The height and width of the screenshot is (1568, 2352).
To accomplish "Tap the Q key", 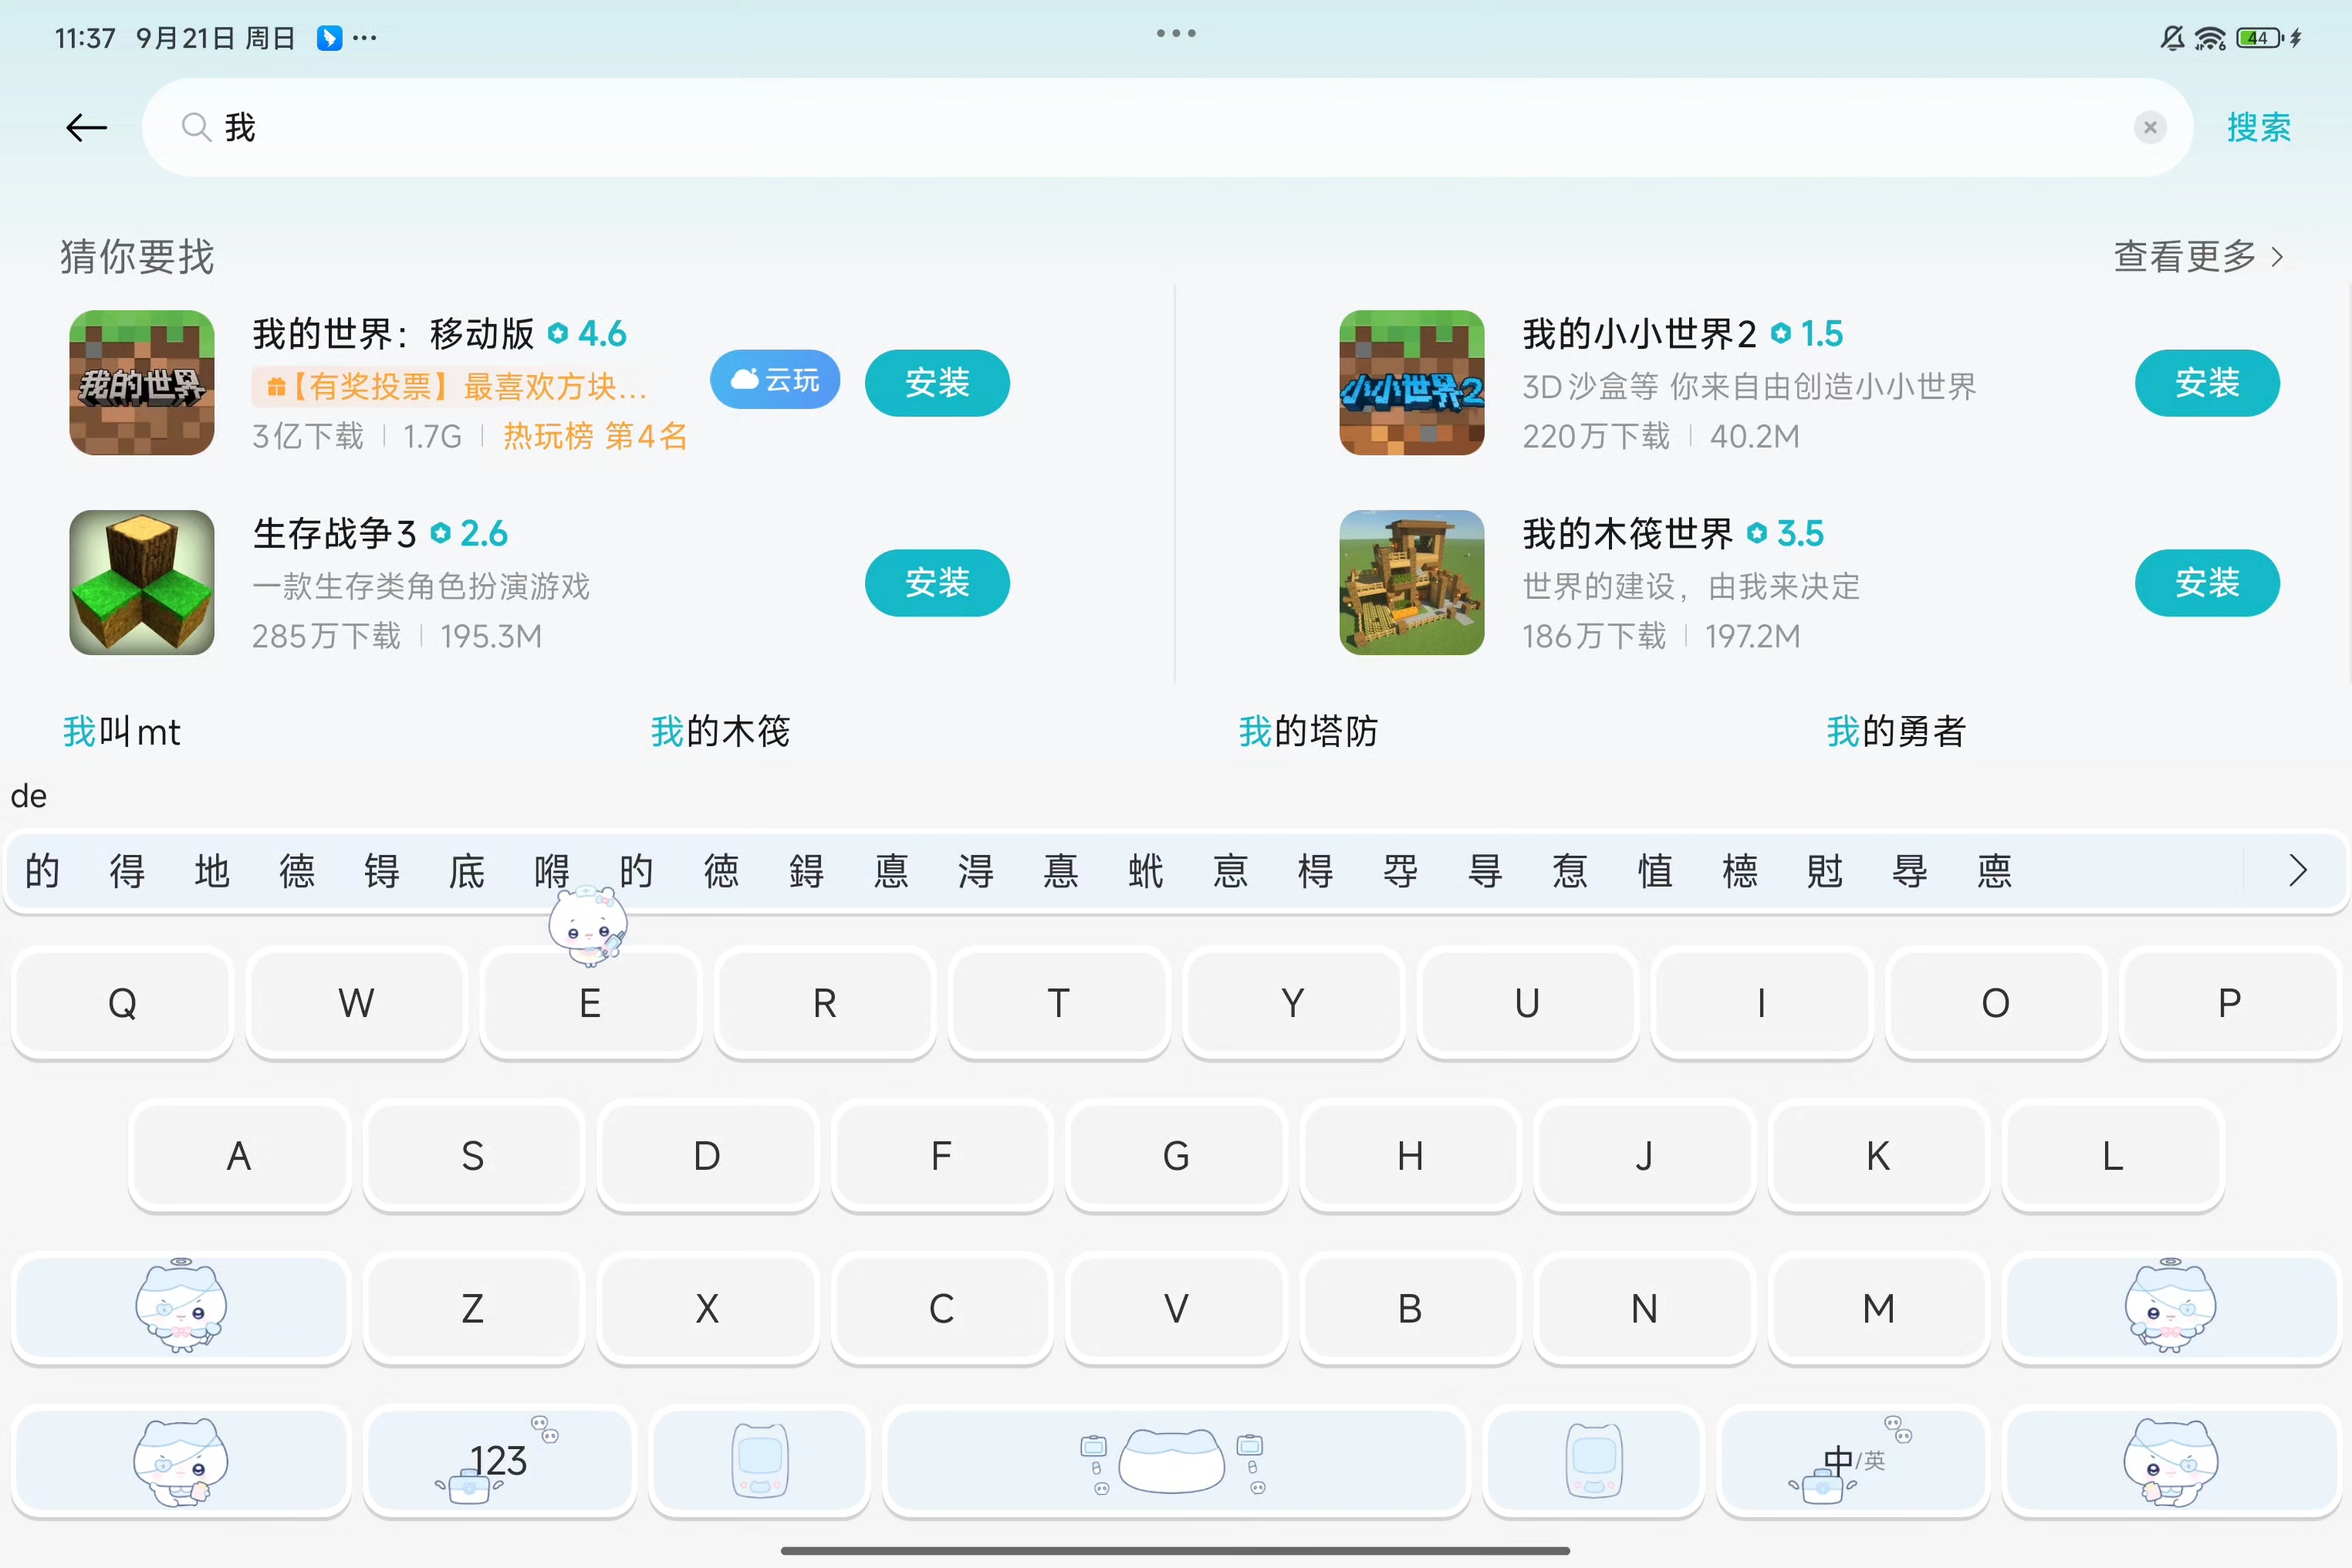I will point(122,1003).
